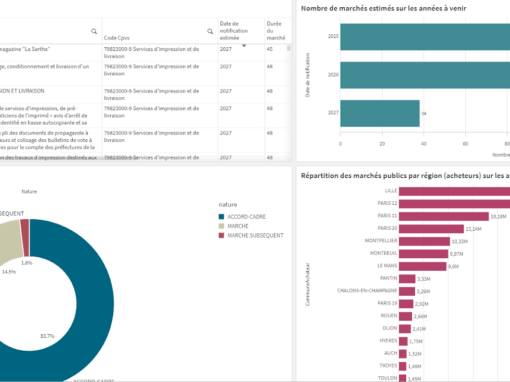Click the Nature label above the donut chart
This screenshot has height=382, width=510.
[29, 191]
